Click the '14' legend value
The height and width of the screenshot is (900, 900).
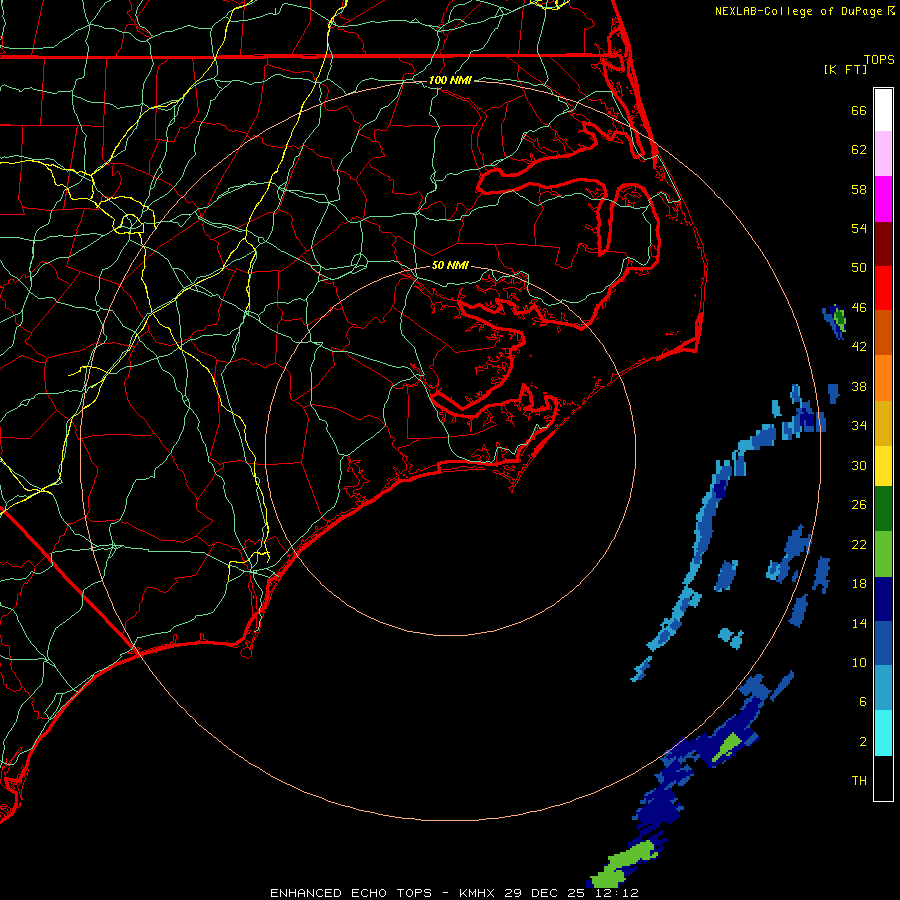(859, 623)
